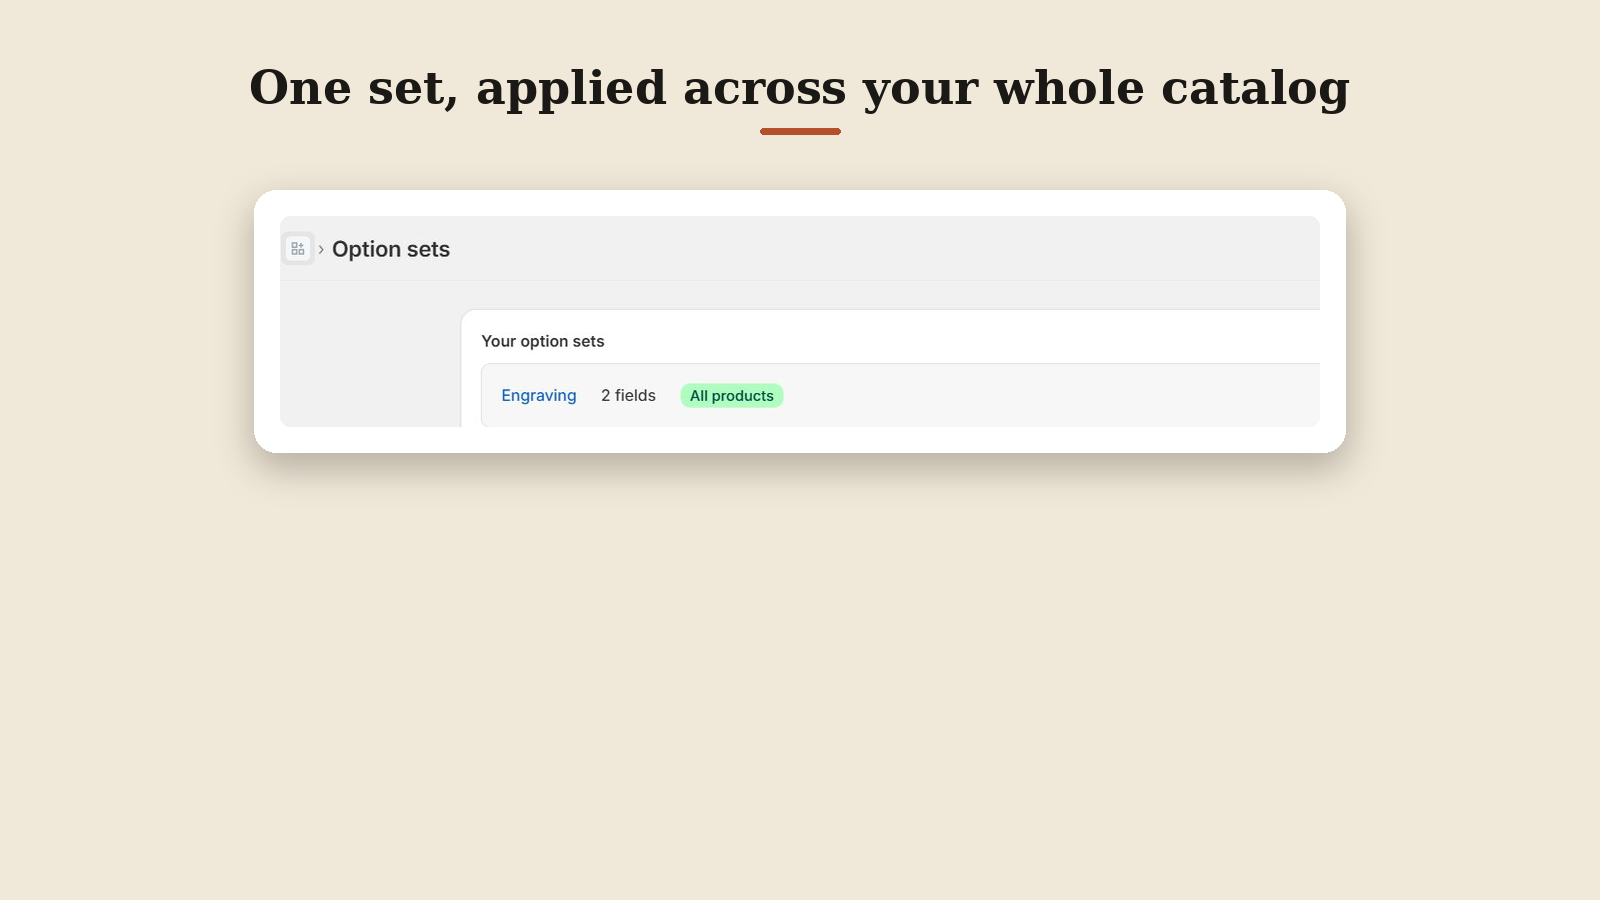Click the word catalog in the headline
Viewport: 1600px width, 900px height.
coord(1255,89)
